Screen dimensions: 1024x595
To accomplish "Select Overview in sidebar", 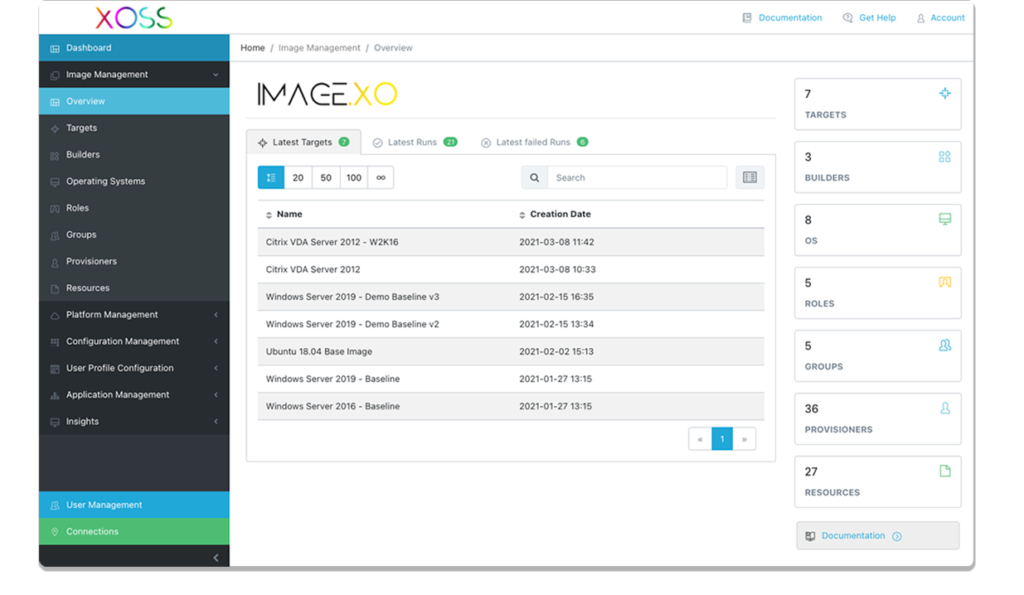I will pyautogui.click(x=134, y=101).
